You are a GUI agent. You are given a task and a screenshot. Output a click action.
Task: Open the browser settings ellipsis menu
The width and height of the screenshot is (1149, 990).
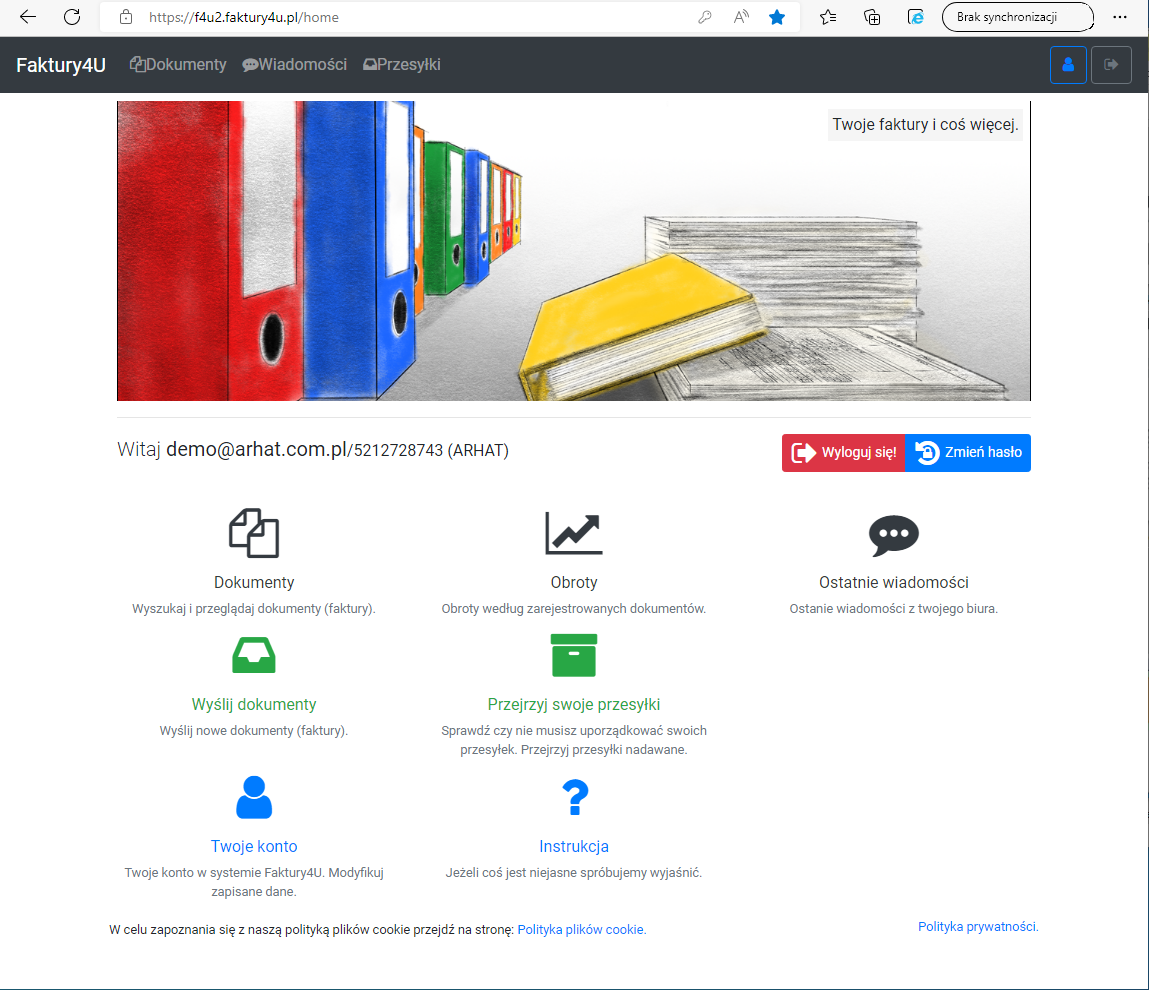1119,17
